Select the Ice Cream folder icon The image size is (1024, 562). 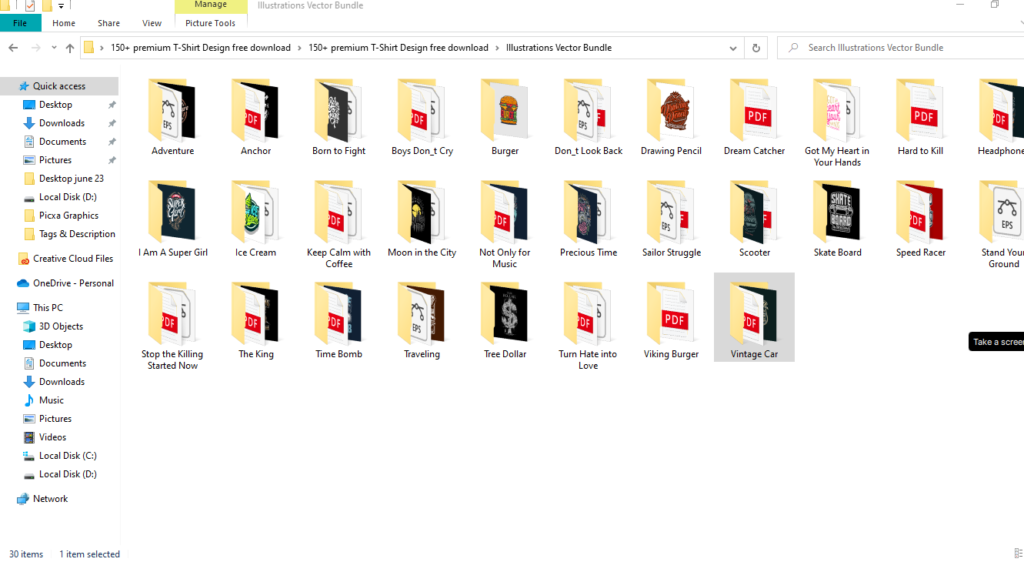(255, 213)
